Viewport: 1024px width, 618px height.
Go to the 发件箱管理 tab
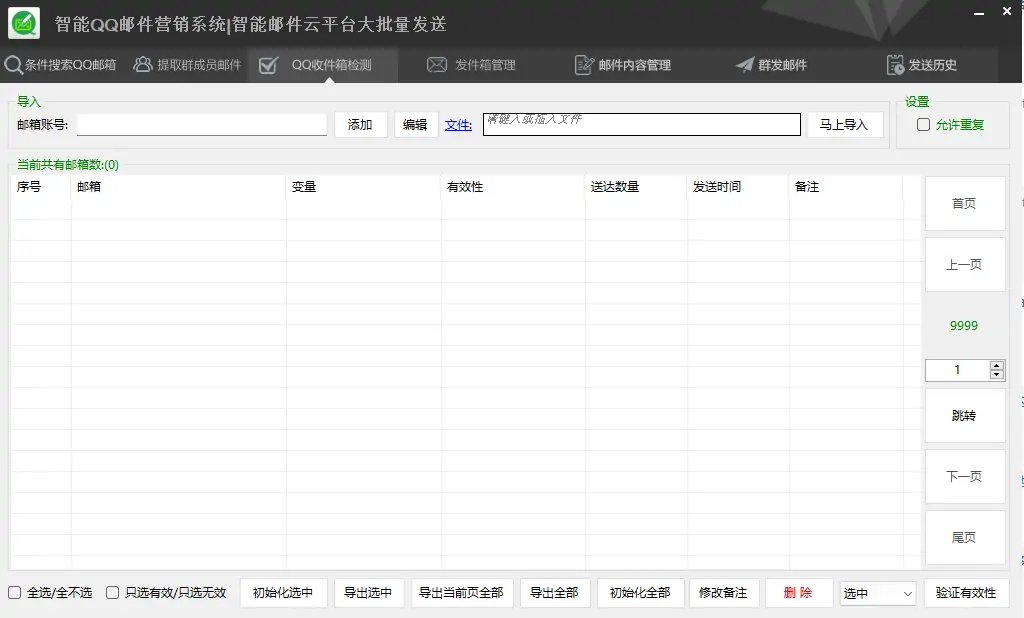472,65
